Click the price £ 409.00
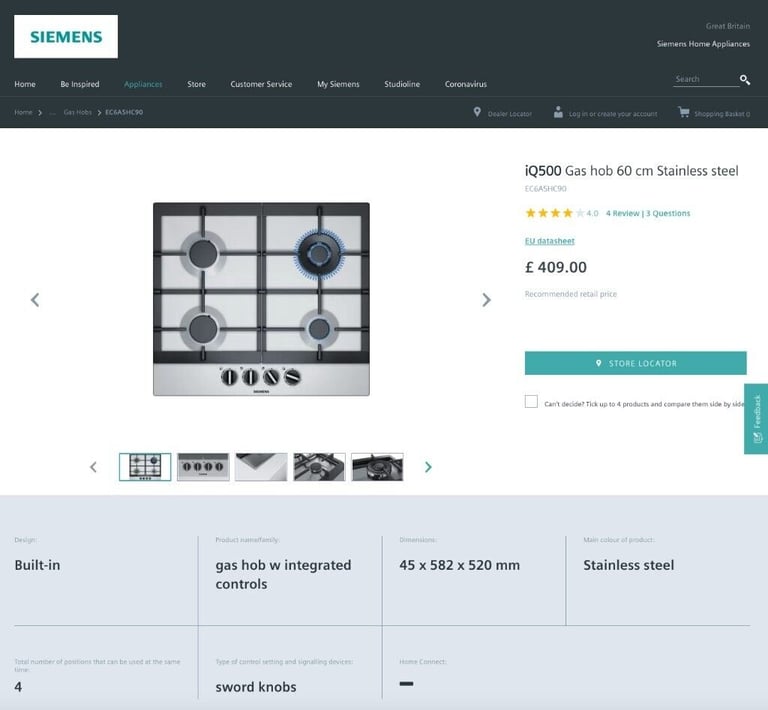Screen dimensions: 768x710 coord(555,267)
